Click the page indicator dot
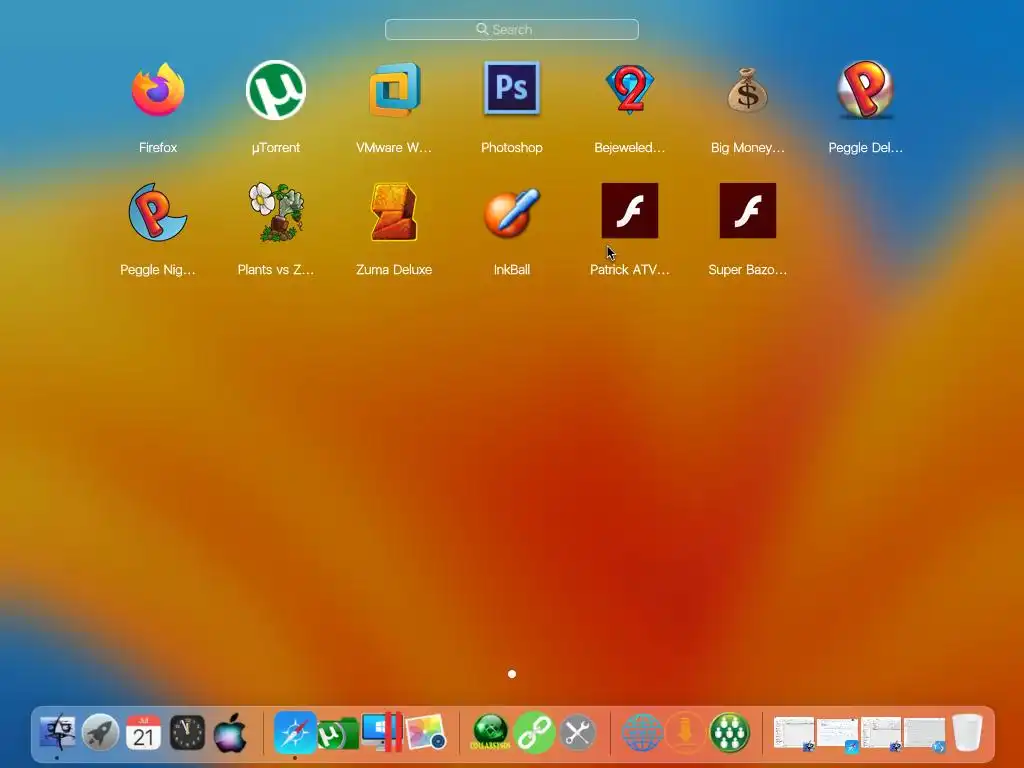1024x768 pixels. coord(512,674)
